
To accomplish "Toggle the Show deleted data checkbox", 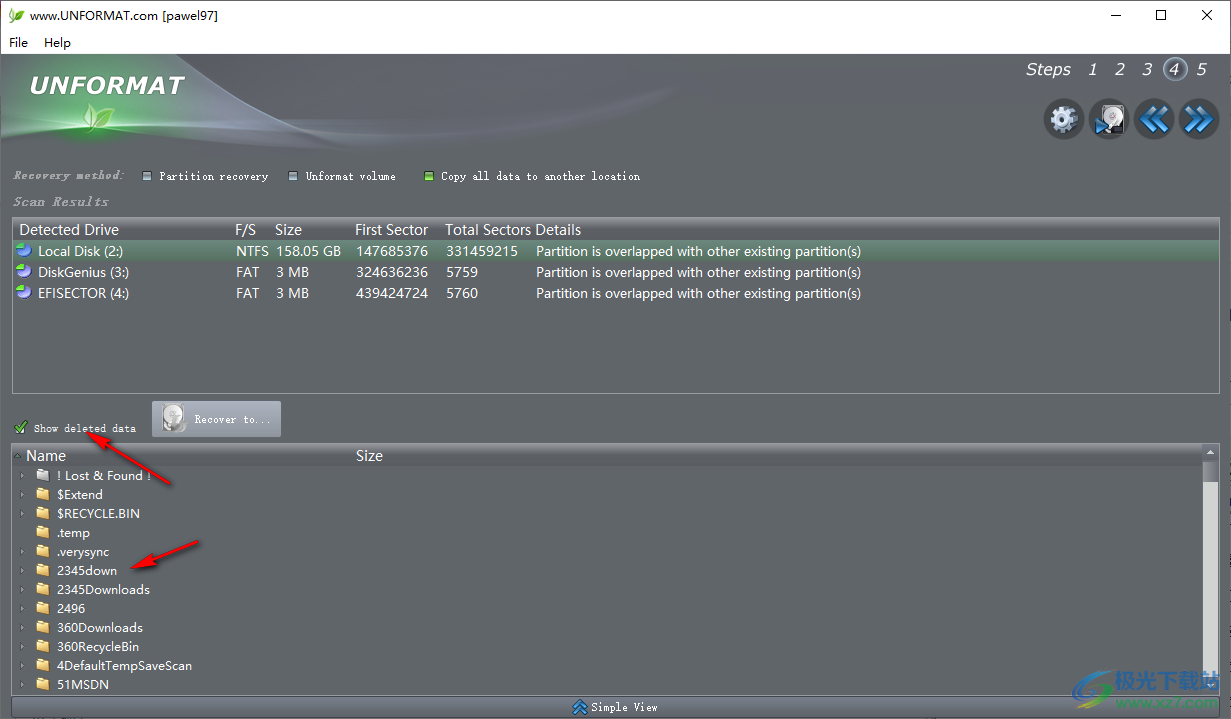I will pyautogui.click(x=21, y=428).
